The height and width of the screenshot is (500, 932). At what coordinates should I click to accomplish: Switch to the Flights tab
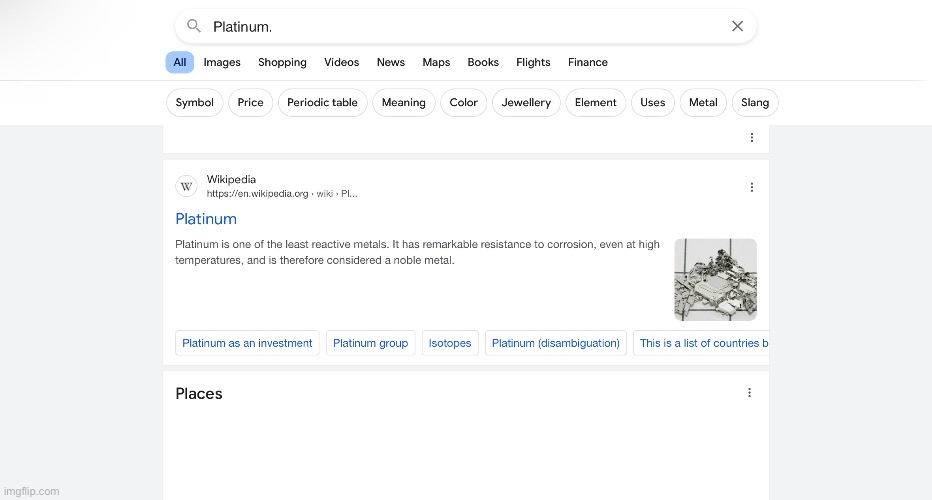tap(533, 62)
